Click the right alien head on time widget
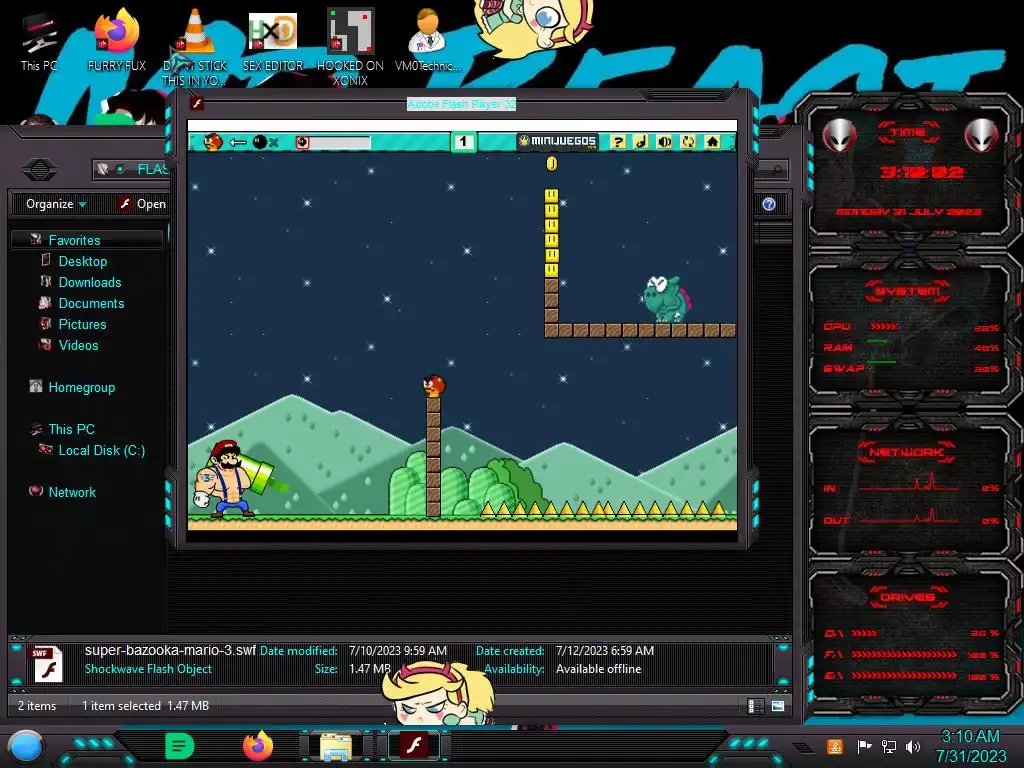1024x768 pixels. pyautogui.click(x=982, y=135)
